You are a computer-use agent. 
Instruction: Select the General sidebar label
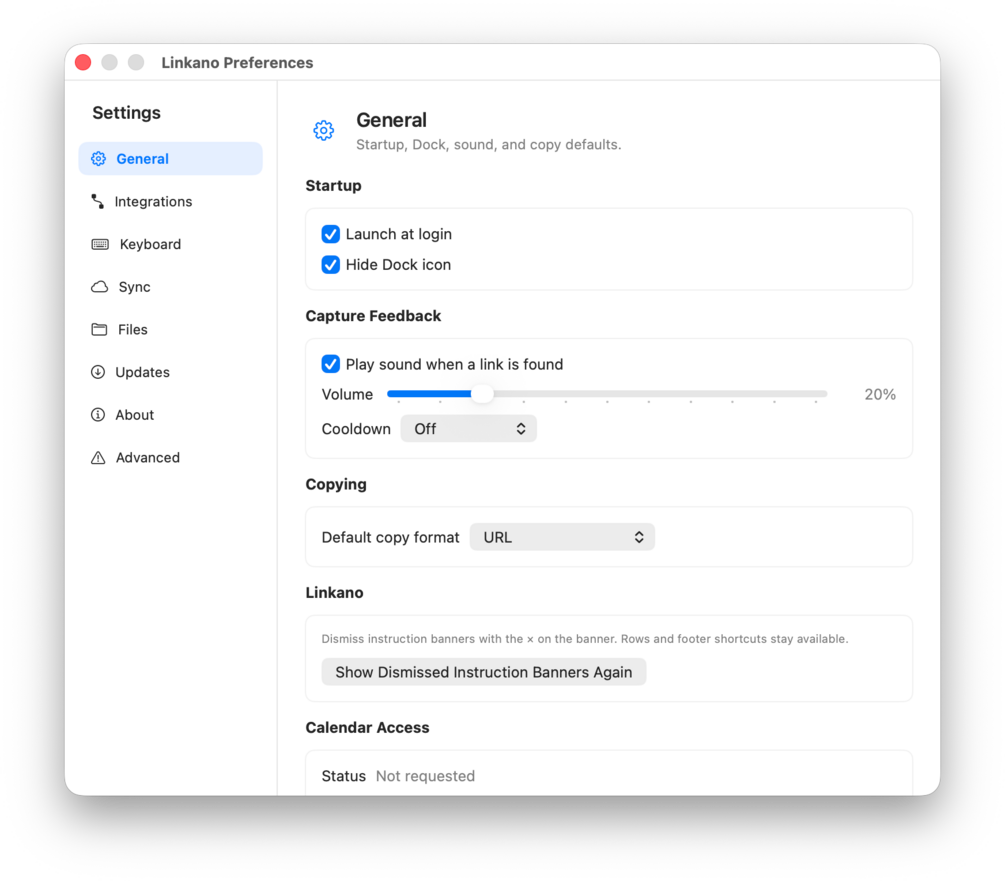pos(142,159)
